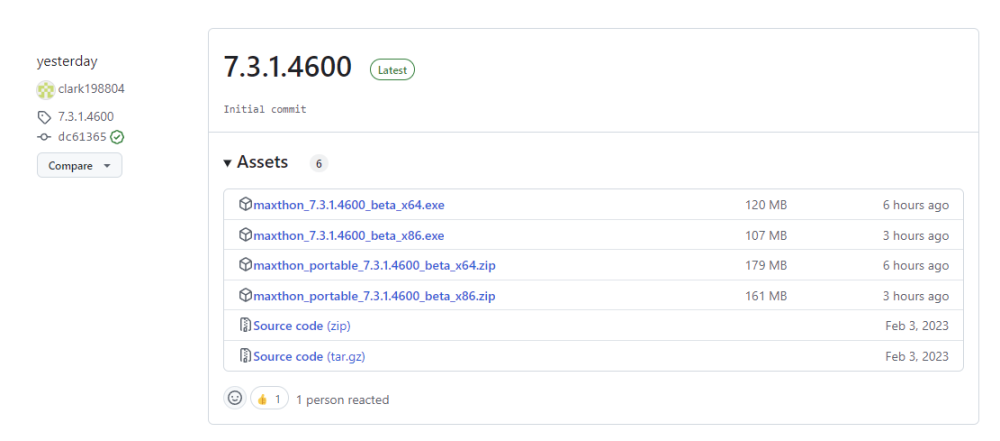Open the 7.3.1.4600 release title

point(288,67)
